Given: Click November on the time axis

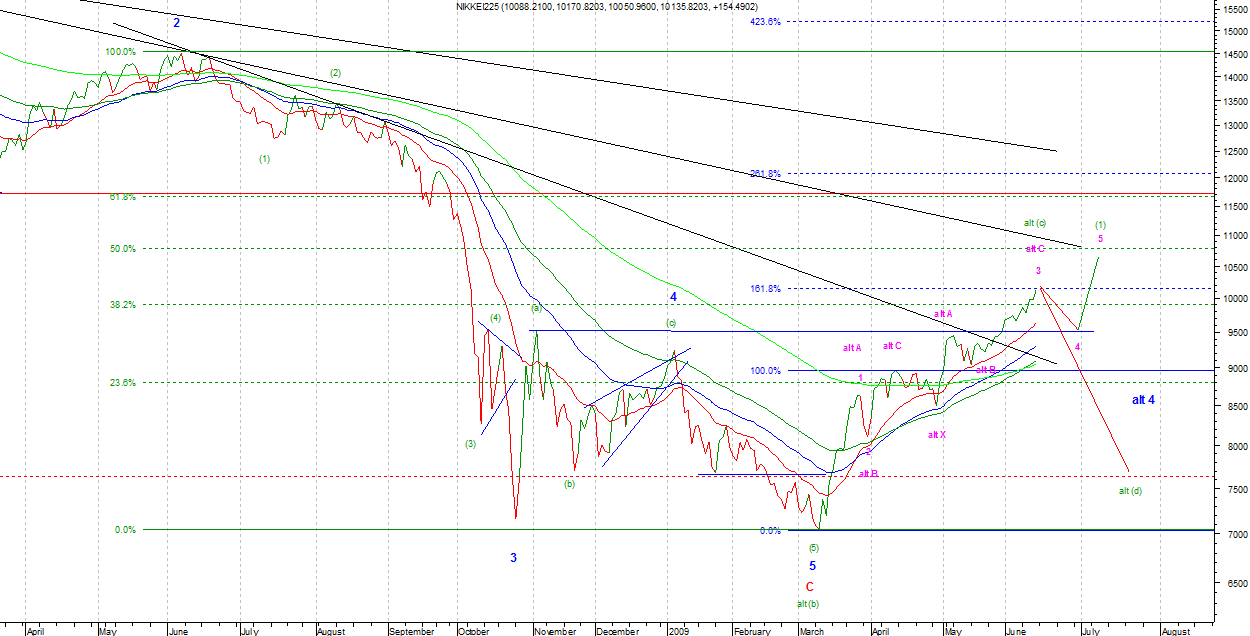Looking at the screenshot, I should tap(555, 631).
